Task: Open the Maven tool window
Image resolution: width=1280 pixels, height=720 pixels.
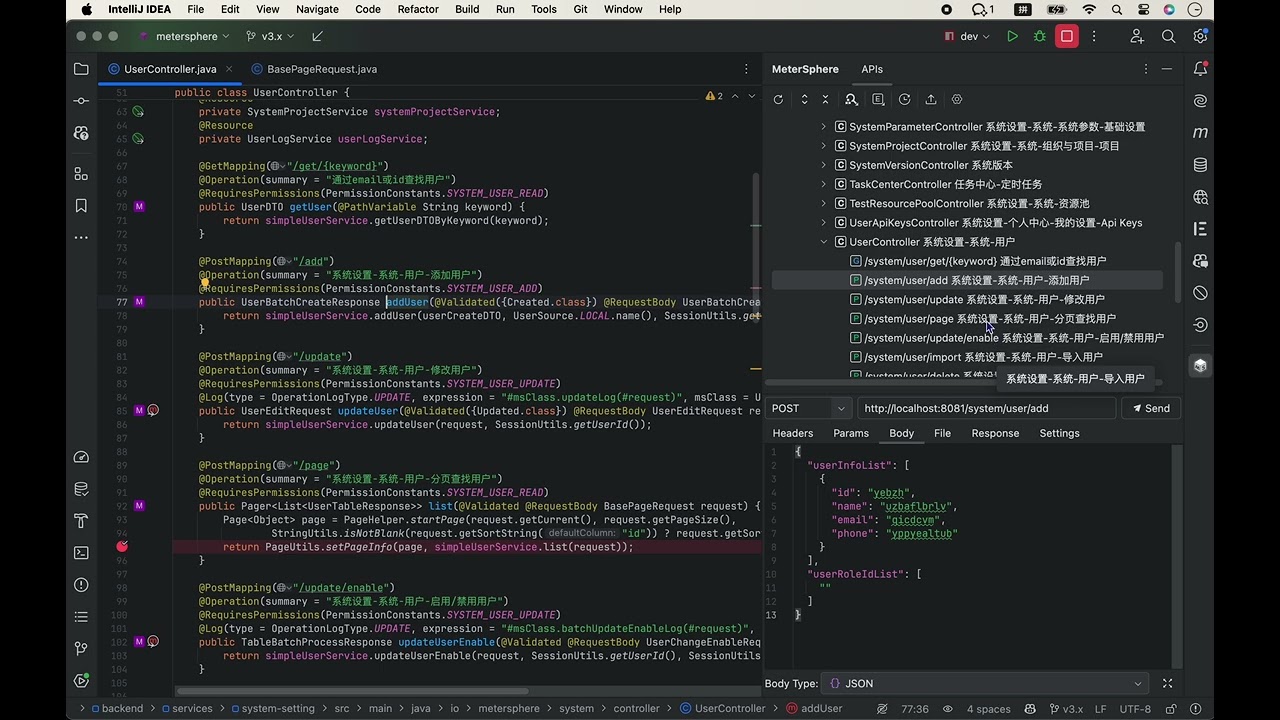Action: tap(1200, 133)
